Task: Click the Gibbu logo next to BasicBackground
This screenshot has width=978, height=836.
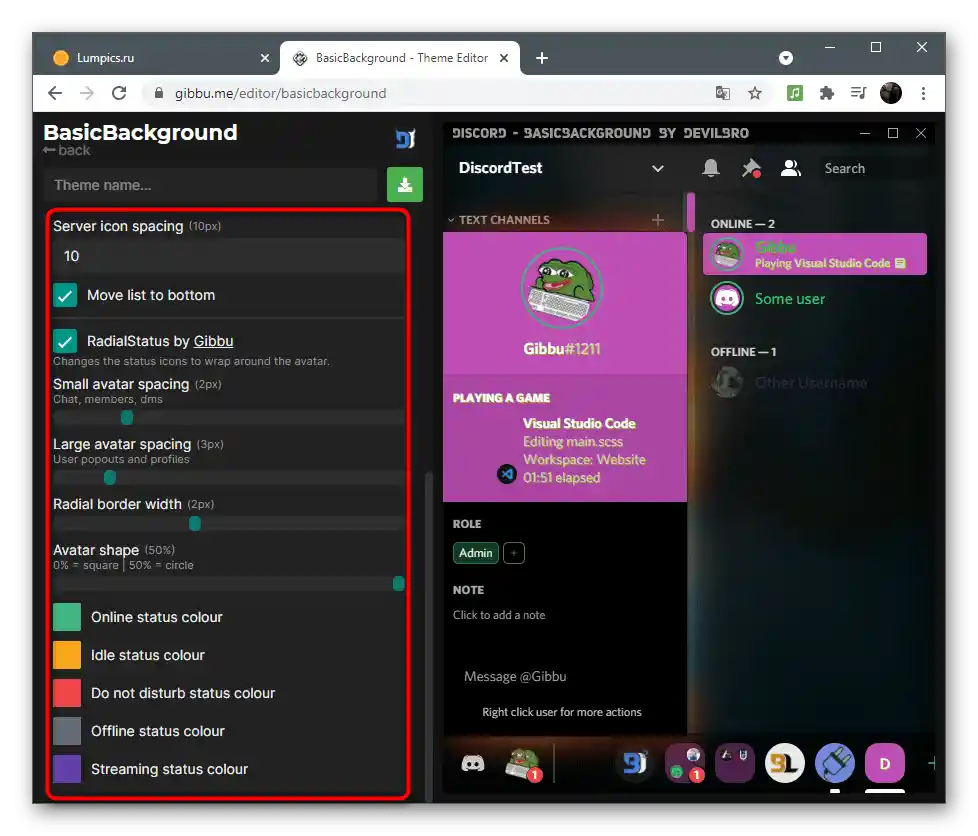Action: pos(405,139)
